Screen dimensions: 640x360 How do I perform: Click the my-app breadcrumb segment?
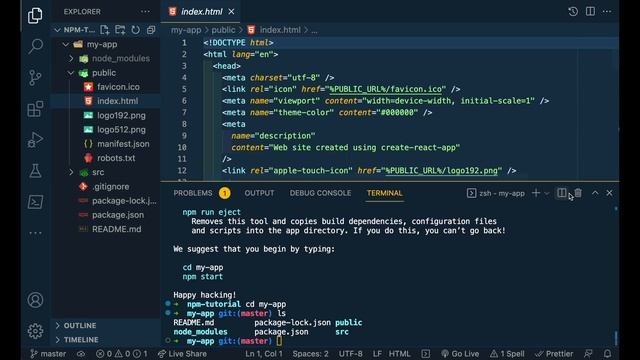coord(186,30)
